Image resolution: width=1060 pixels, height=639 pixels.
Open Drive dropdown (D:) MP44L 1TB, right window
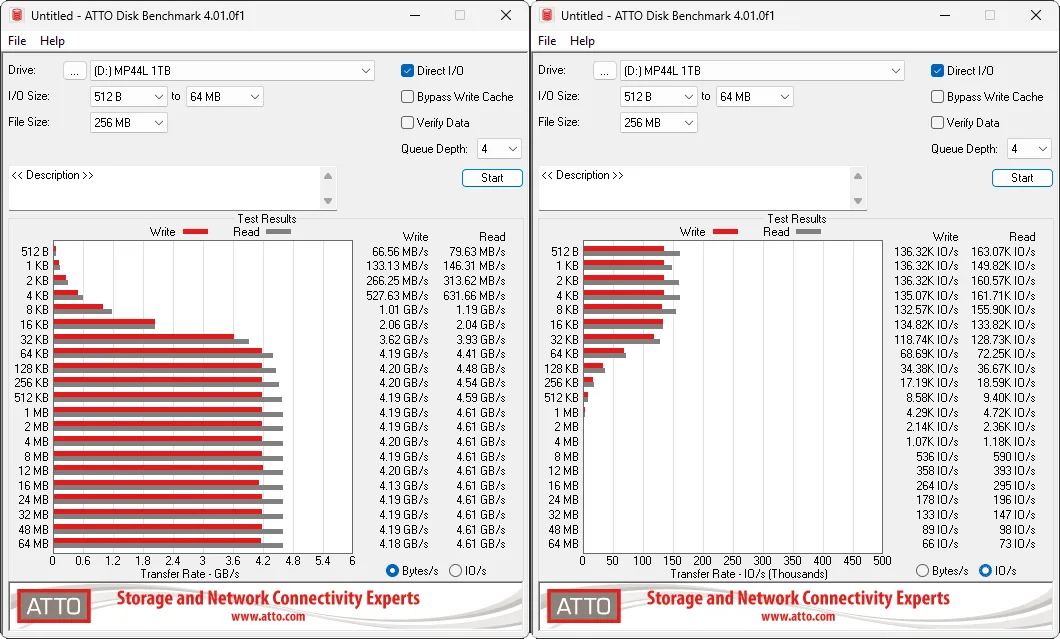[x=763, y=71]
